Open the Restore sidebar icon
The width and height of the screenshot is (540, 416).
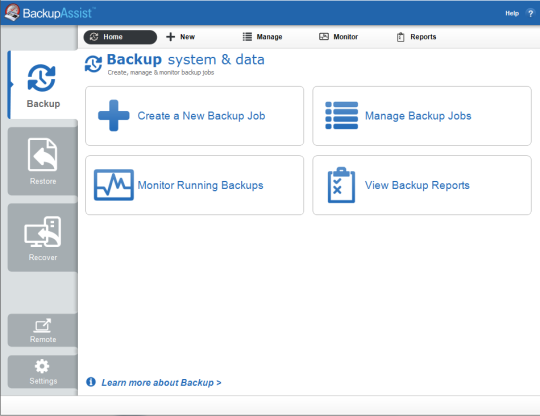[43, 155]
